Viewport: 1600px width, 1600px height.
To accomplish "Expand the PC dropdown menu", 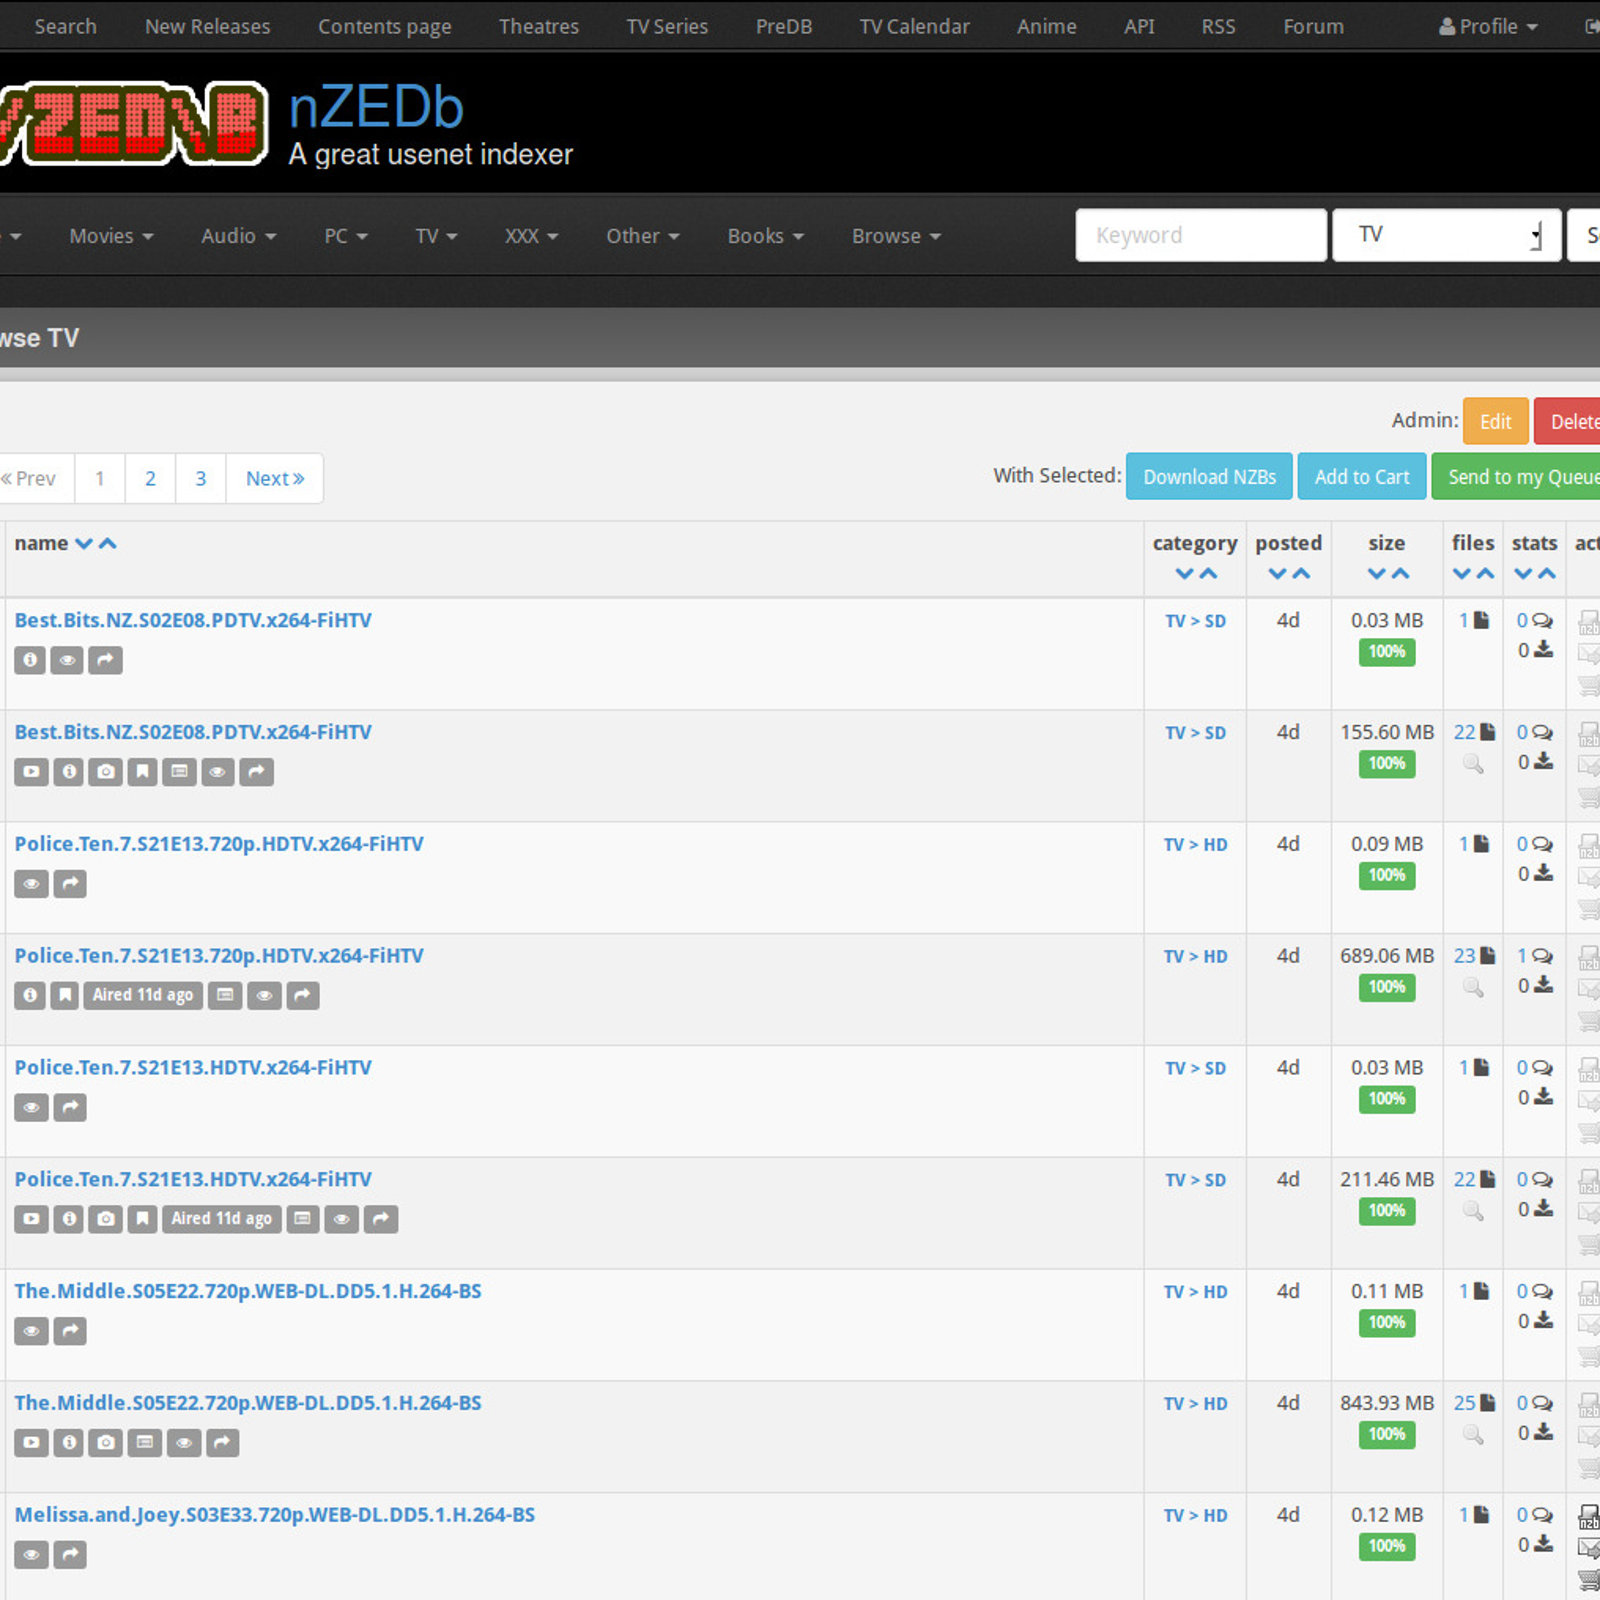I will pyautogui.click(x=346, y=236).
